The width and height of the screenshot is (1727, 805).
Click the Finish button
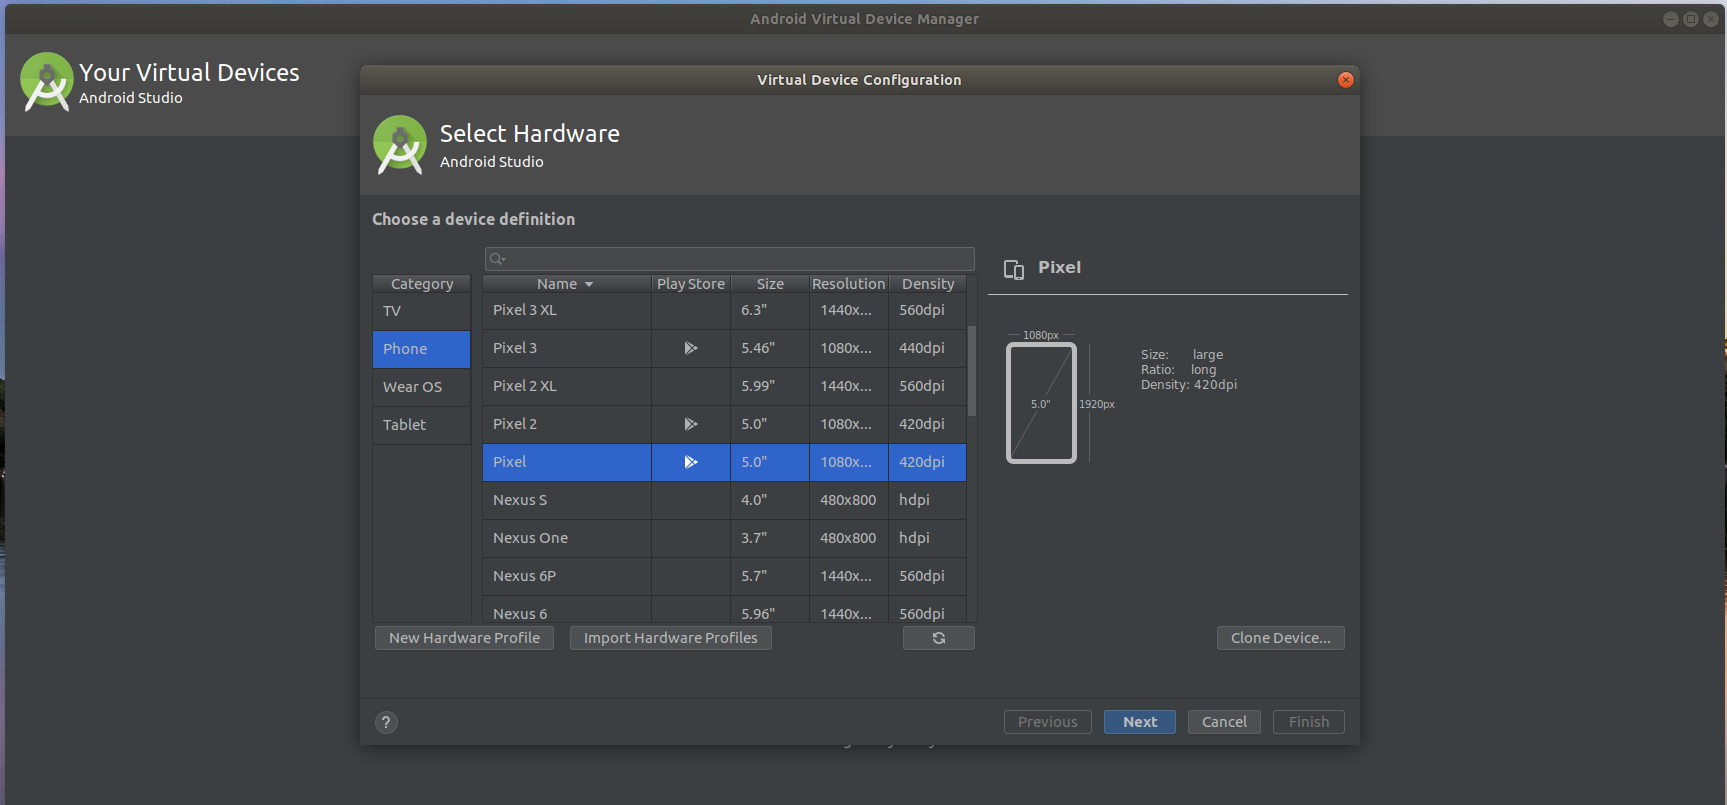[1308, 722]
